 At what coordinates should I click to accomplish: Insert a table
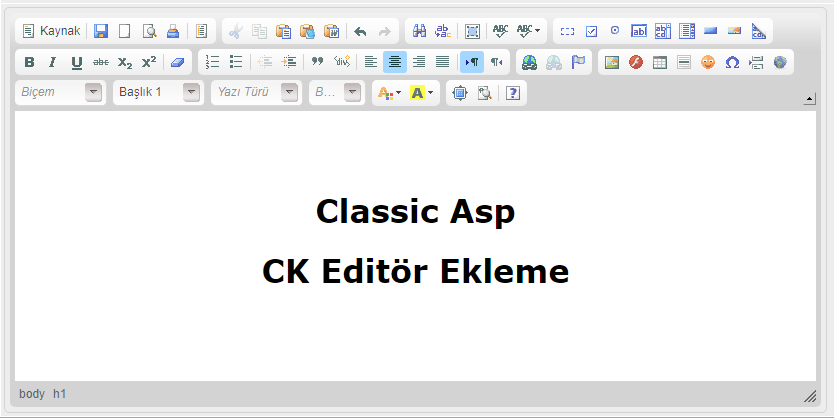point(660,62)
